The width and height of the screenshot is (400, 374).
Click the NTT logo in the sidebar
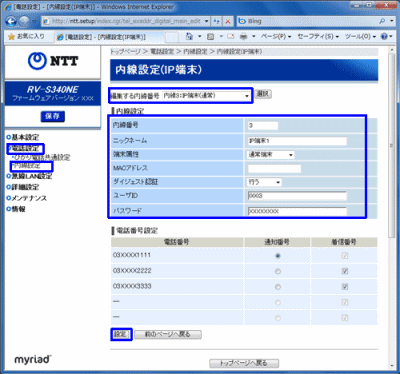[x=53, y=61]
